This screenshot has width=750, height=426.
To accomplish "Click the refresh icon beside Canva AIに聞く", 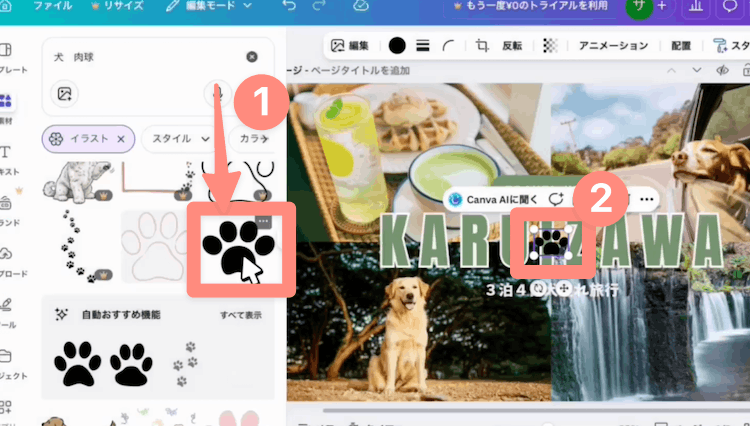I will 555,199.
